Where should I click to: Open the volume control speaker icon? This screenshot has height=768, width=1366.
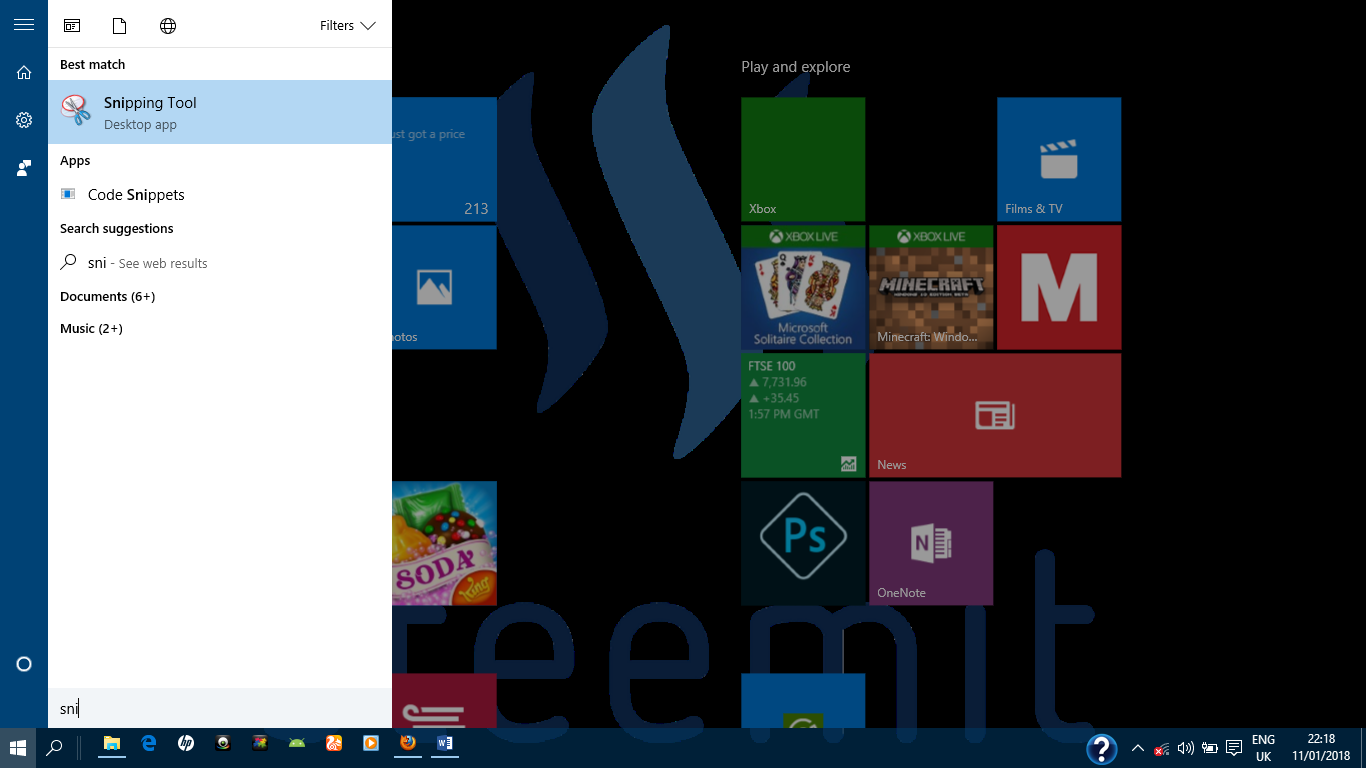[x=1186, y=748]
